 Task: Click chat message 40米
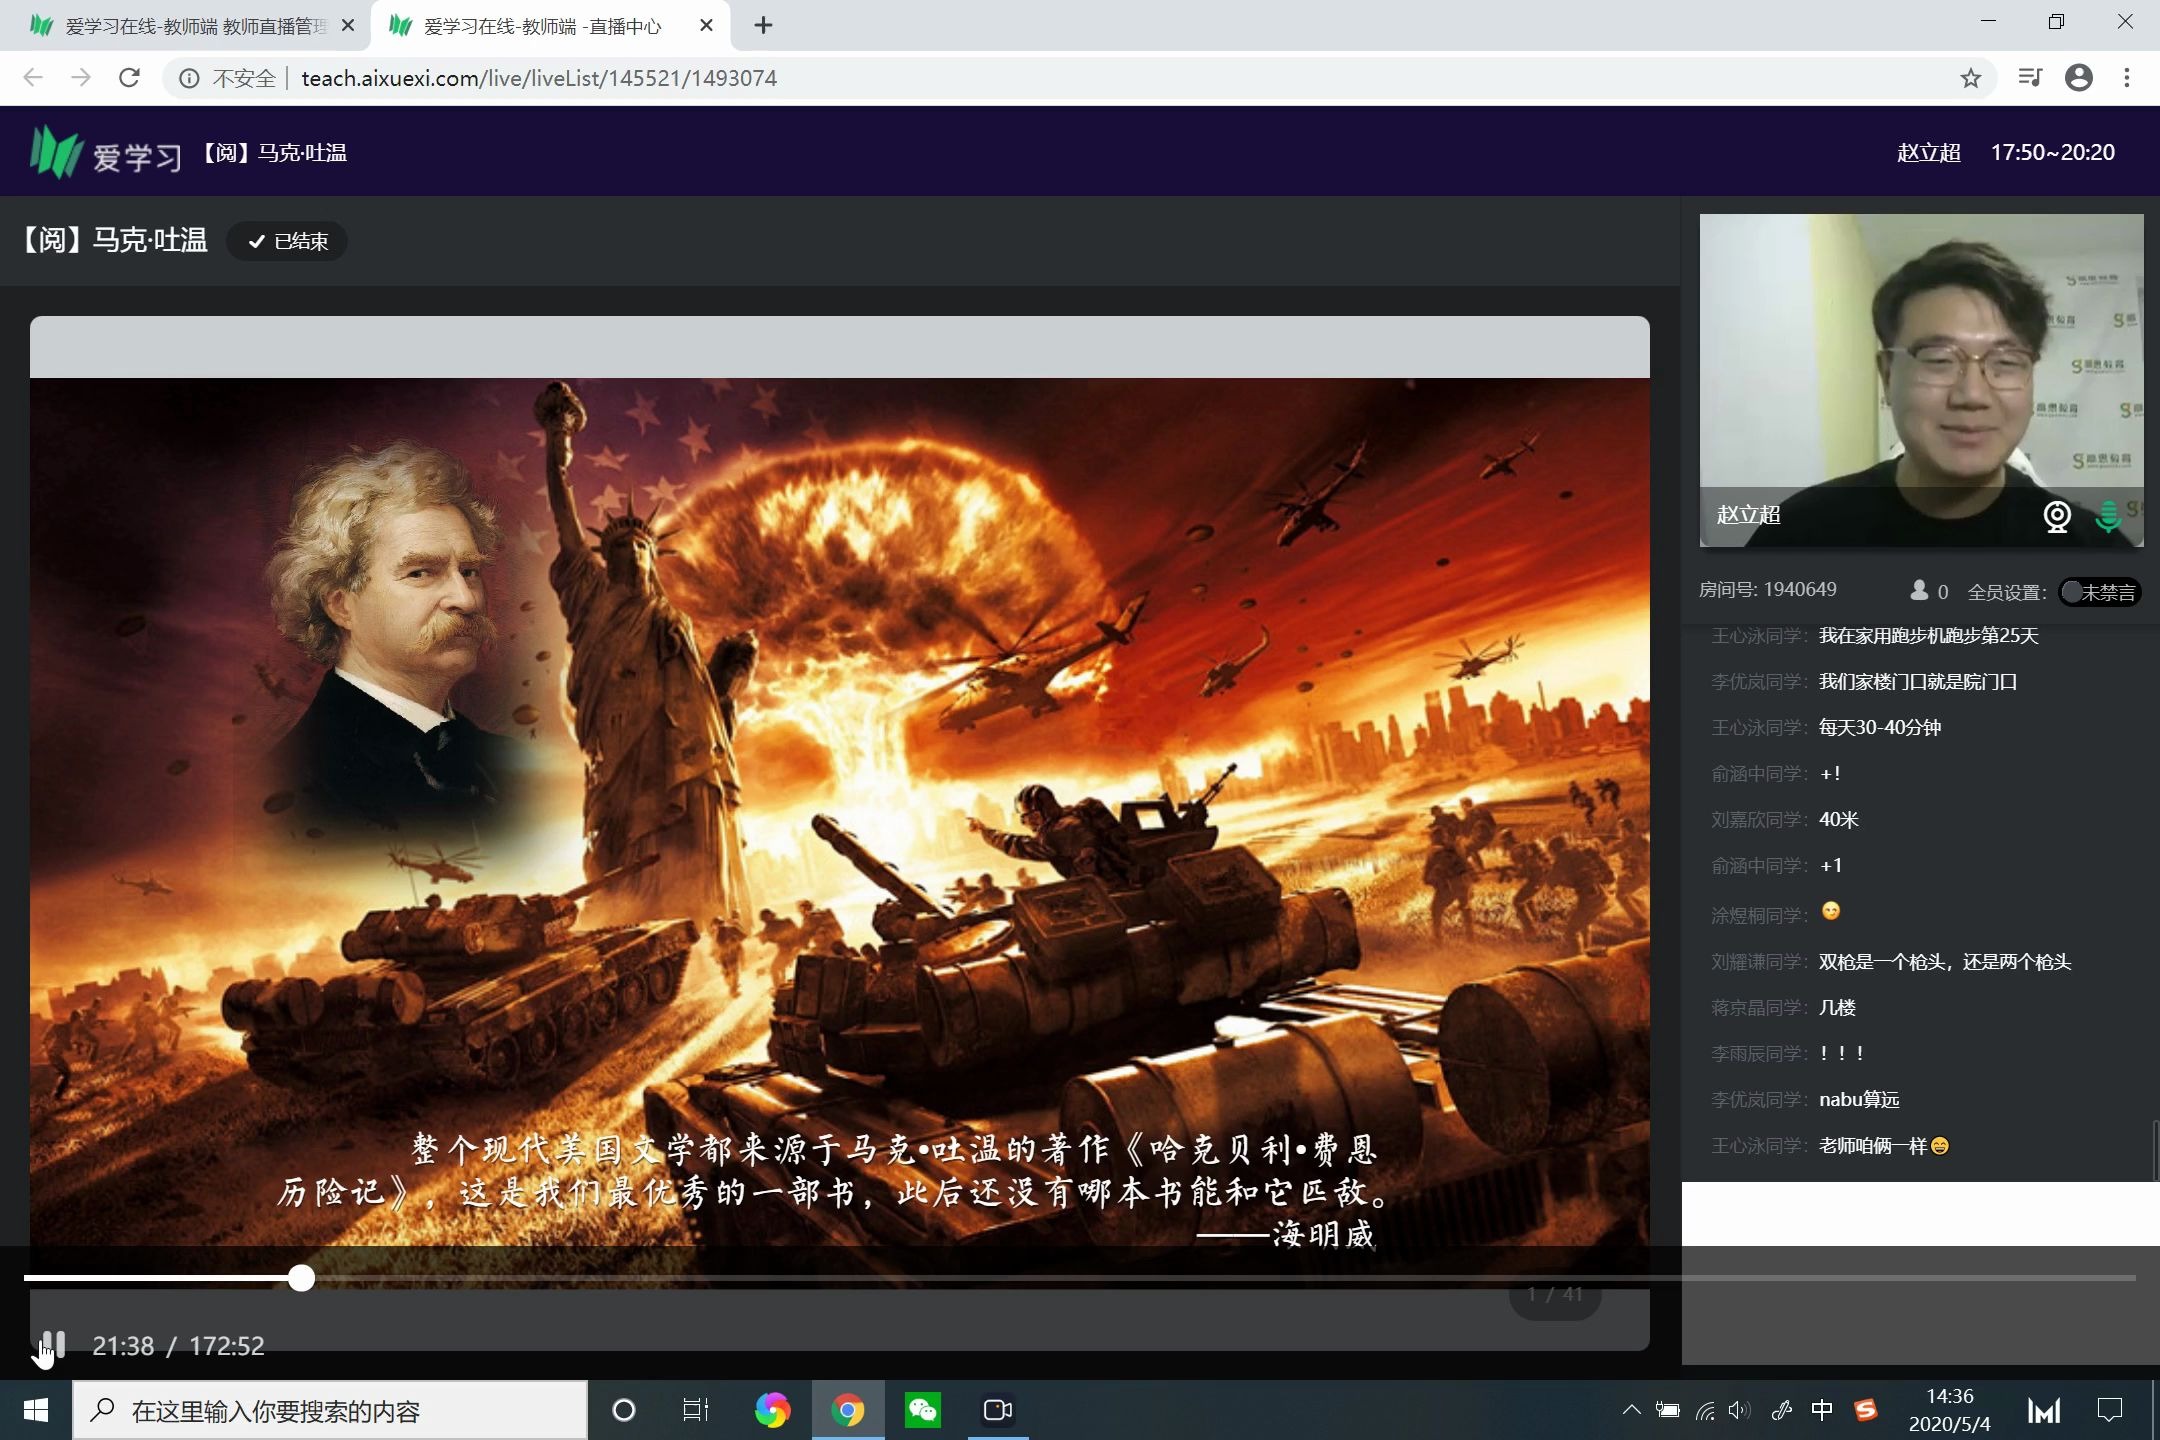(1838, 820)
